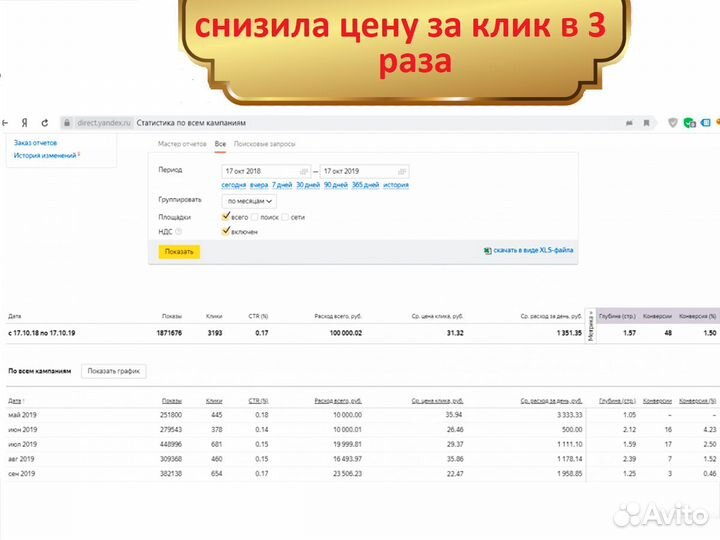Image resolution: width=720 pixels, height=540 pixels.
Task: Open the calendar icon of end date
Action: coord(402,171)
